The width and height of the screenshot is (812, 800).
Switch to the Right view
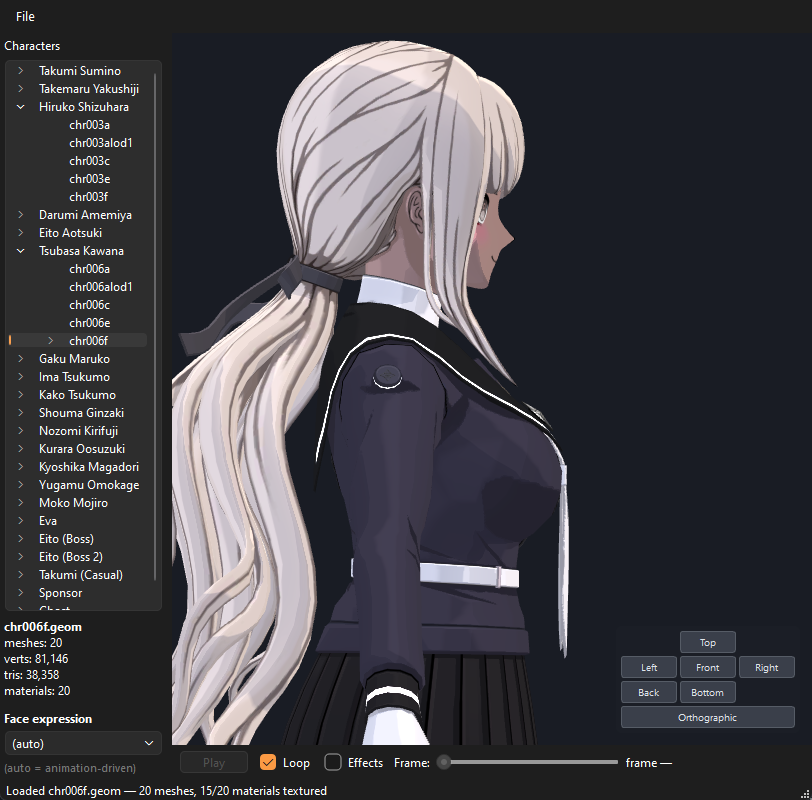point(766,667)
